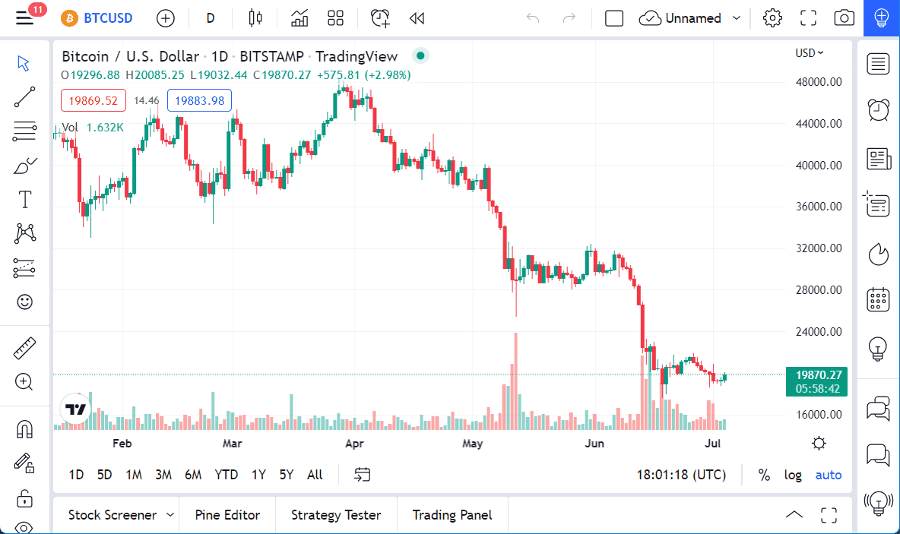
Task: Expand the Unnamed layout dropdown
Action: click(737, 18)
